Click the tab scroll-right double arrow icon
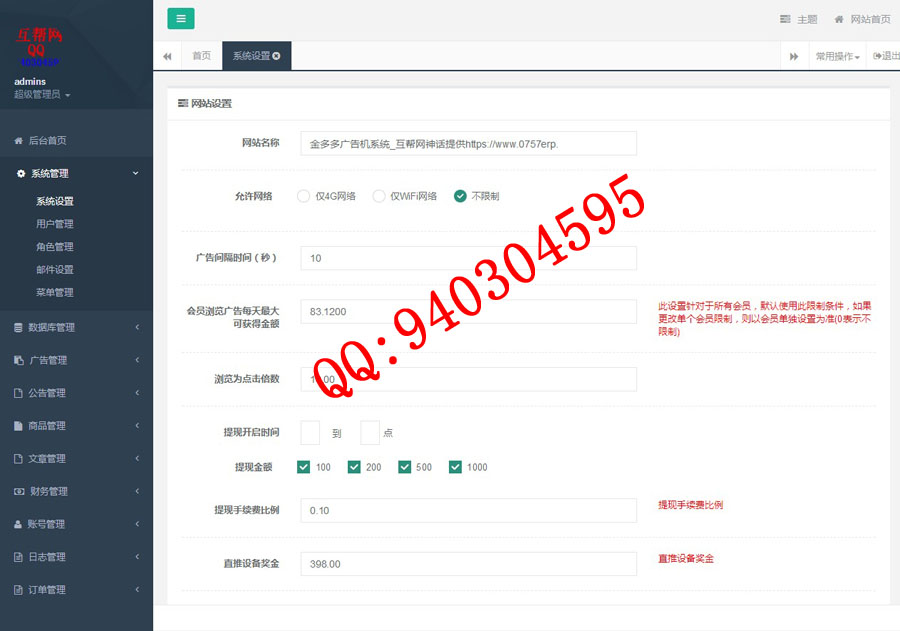The height and width of the screenshot is (631, 900). [x=794, y=57]
